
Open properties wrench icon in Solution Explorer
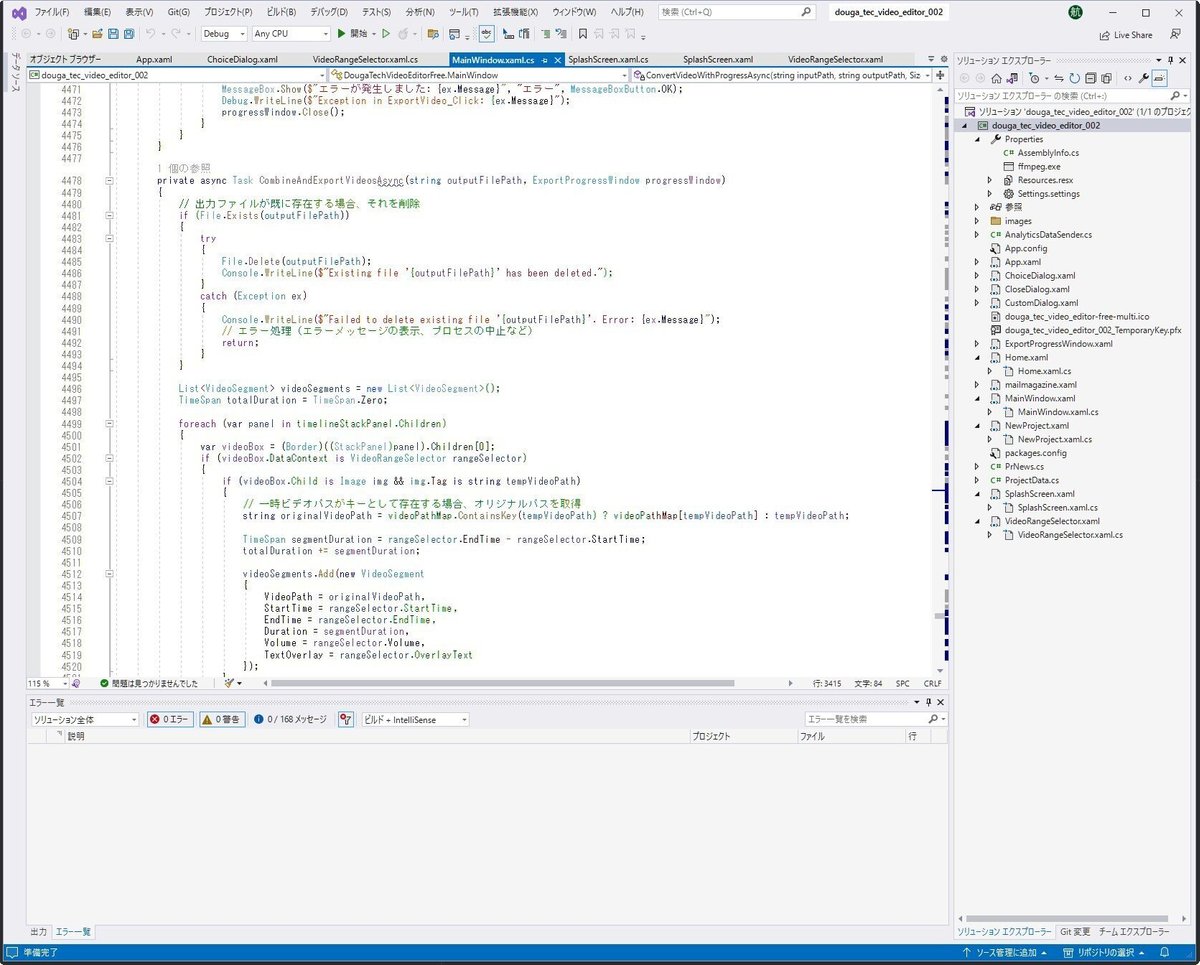[x=1144, y=78]
